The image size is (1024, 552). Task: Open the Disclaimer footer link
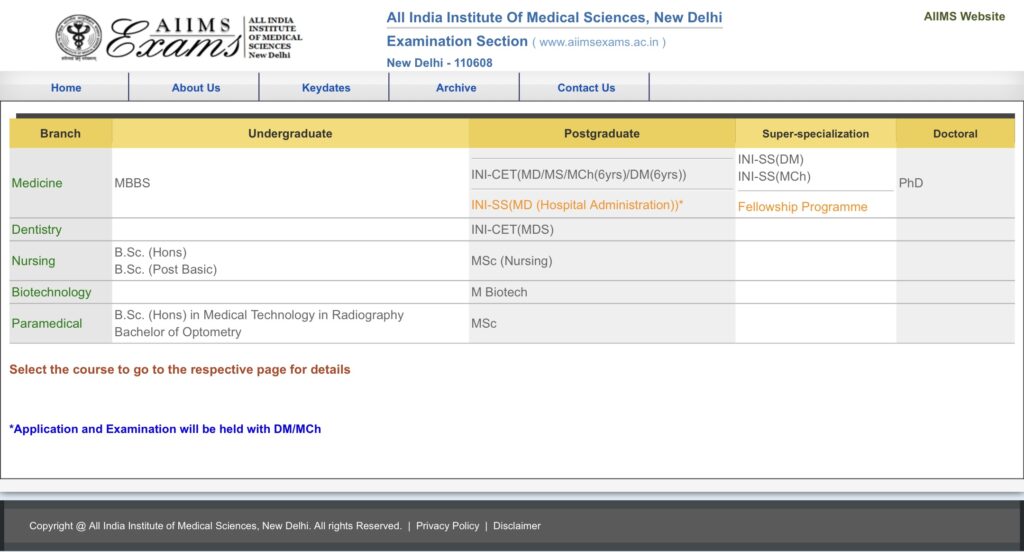pyautogui.click(x=517, y=526)
